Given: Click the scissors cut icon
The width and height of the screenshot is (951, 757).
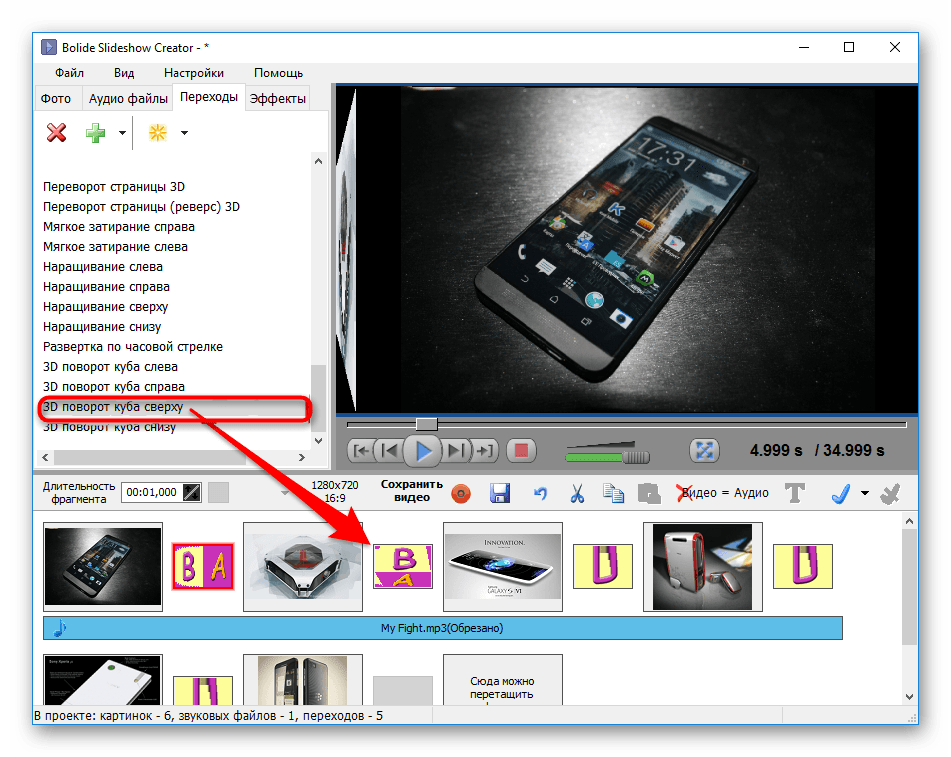Looking at the screenshot, I should (x=577, y=493).
